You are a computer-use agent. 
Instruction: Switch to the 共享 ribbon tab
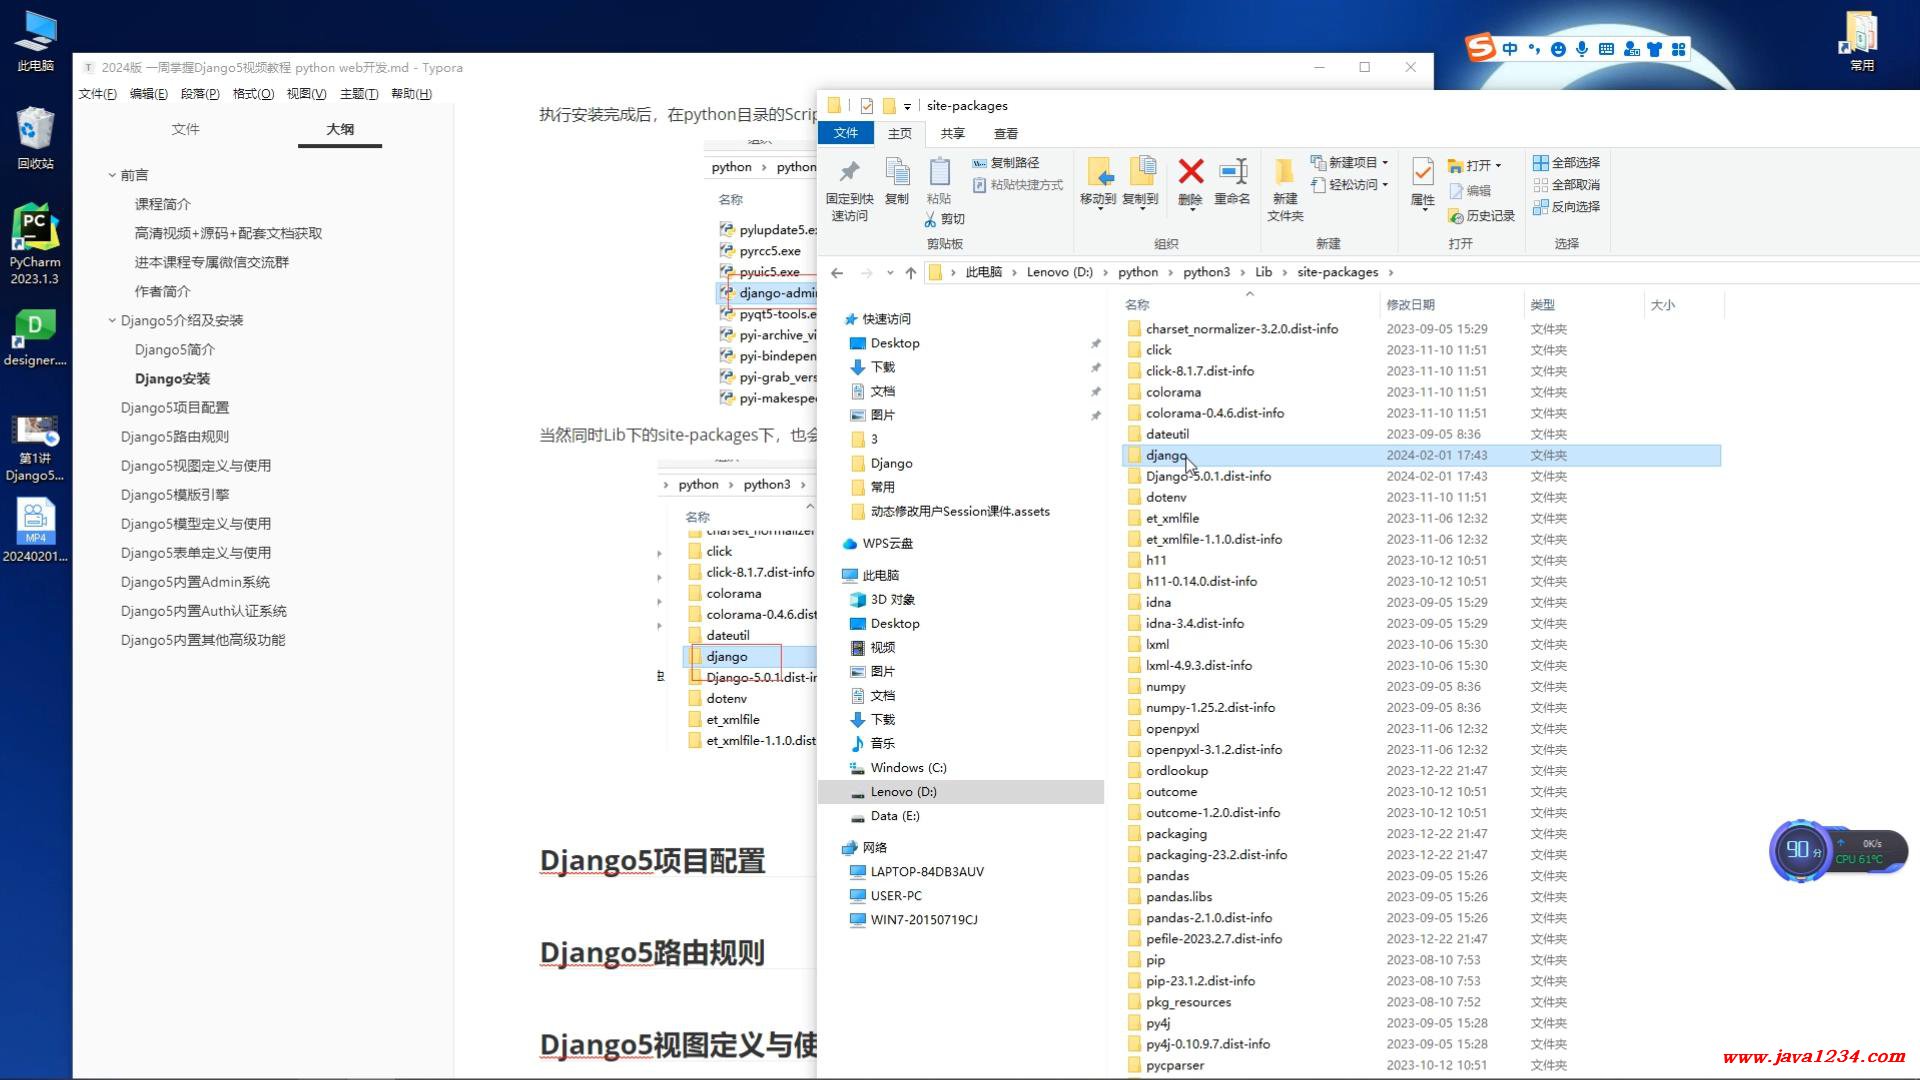pyautogui.click(x=952, y=134)
